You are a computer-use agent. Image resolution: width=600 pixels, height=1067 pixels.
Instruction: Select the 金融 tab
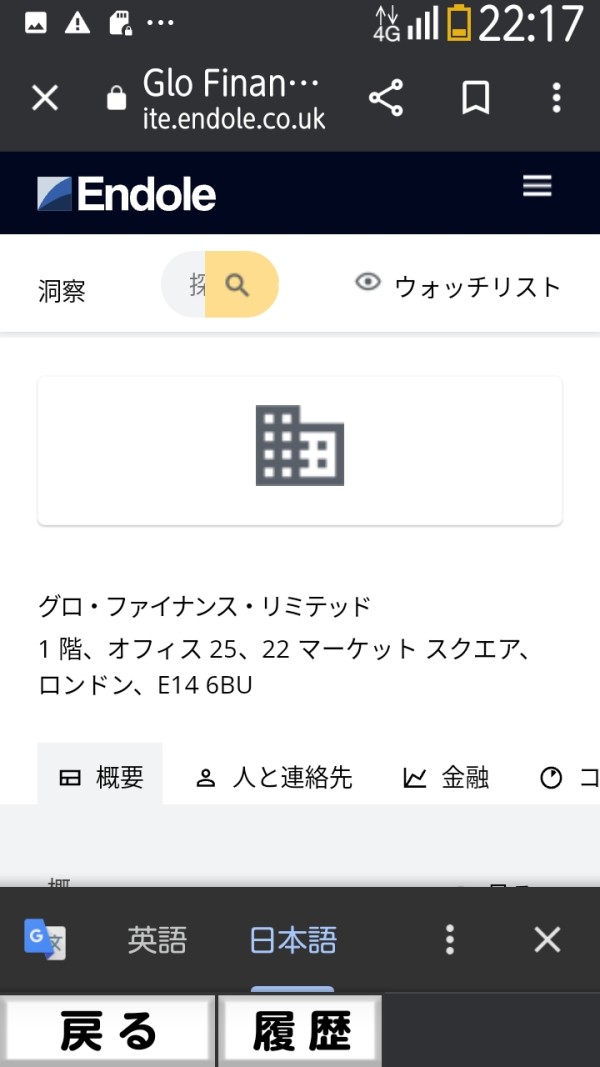click(446, 778)
